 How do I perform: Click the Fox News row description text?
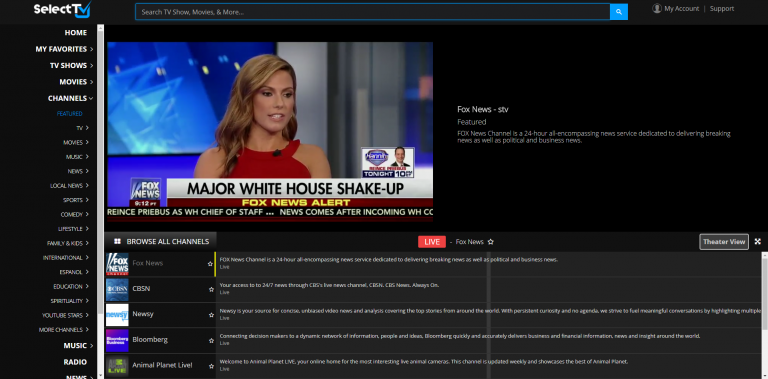tap(388, 260)
